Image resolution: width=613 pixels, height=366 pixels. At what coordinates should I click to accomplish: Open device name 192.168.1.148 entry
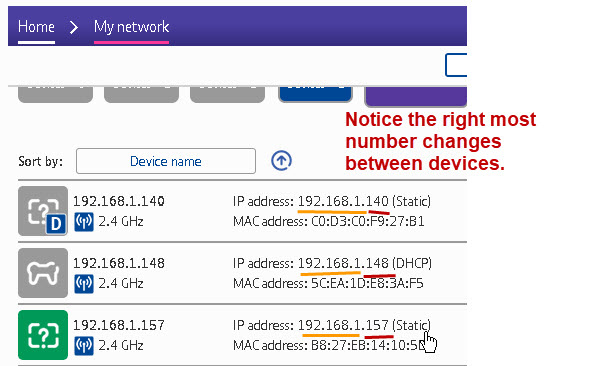click(119, 263)
